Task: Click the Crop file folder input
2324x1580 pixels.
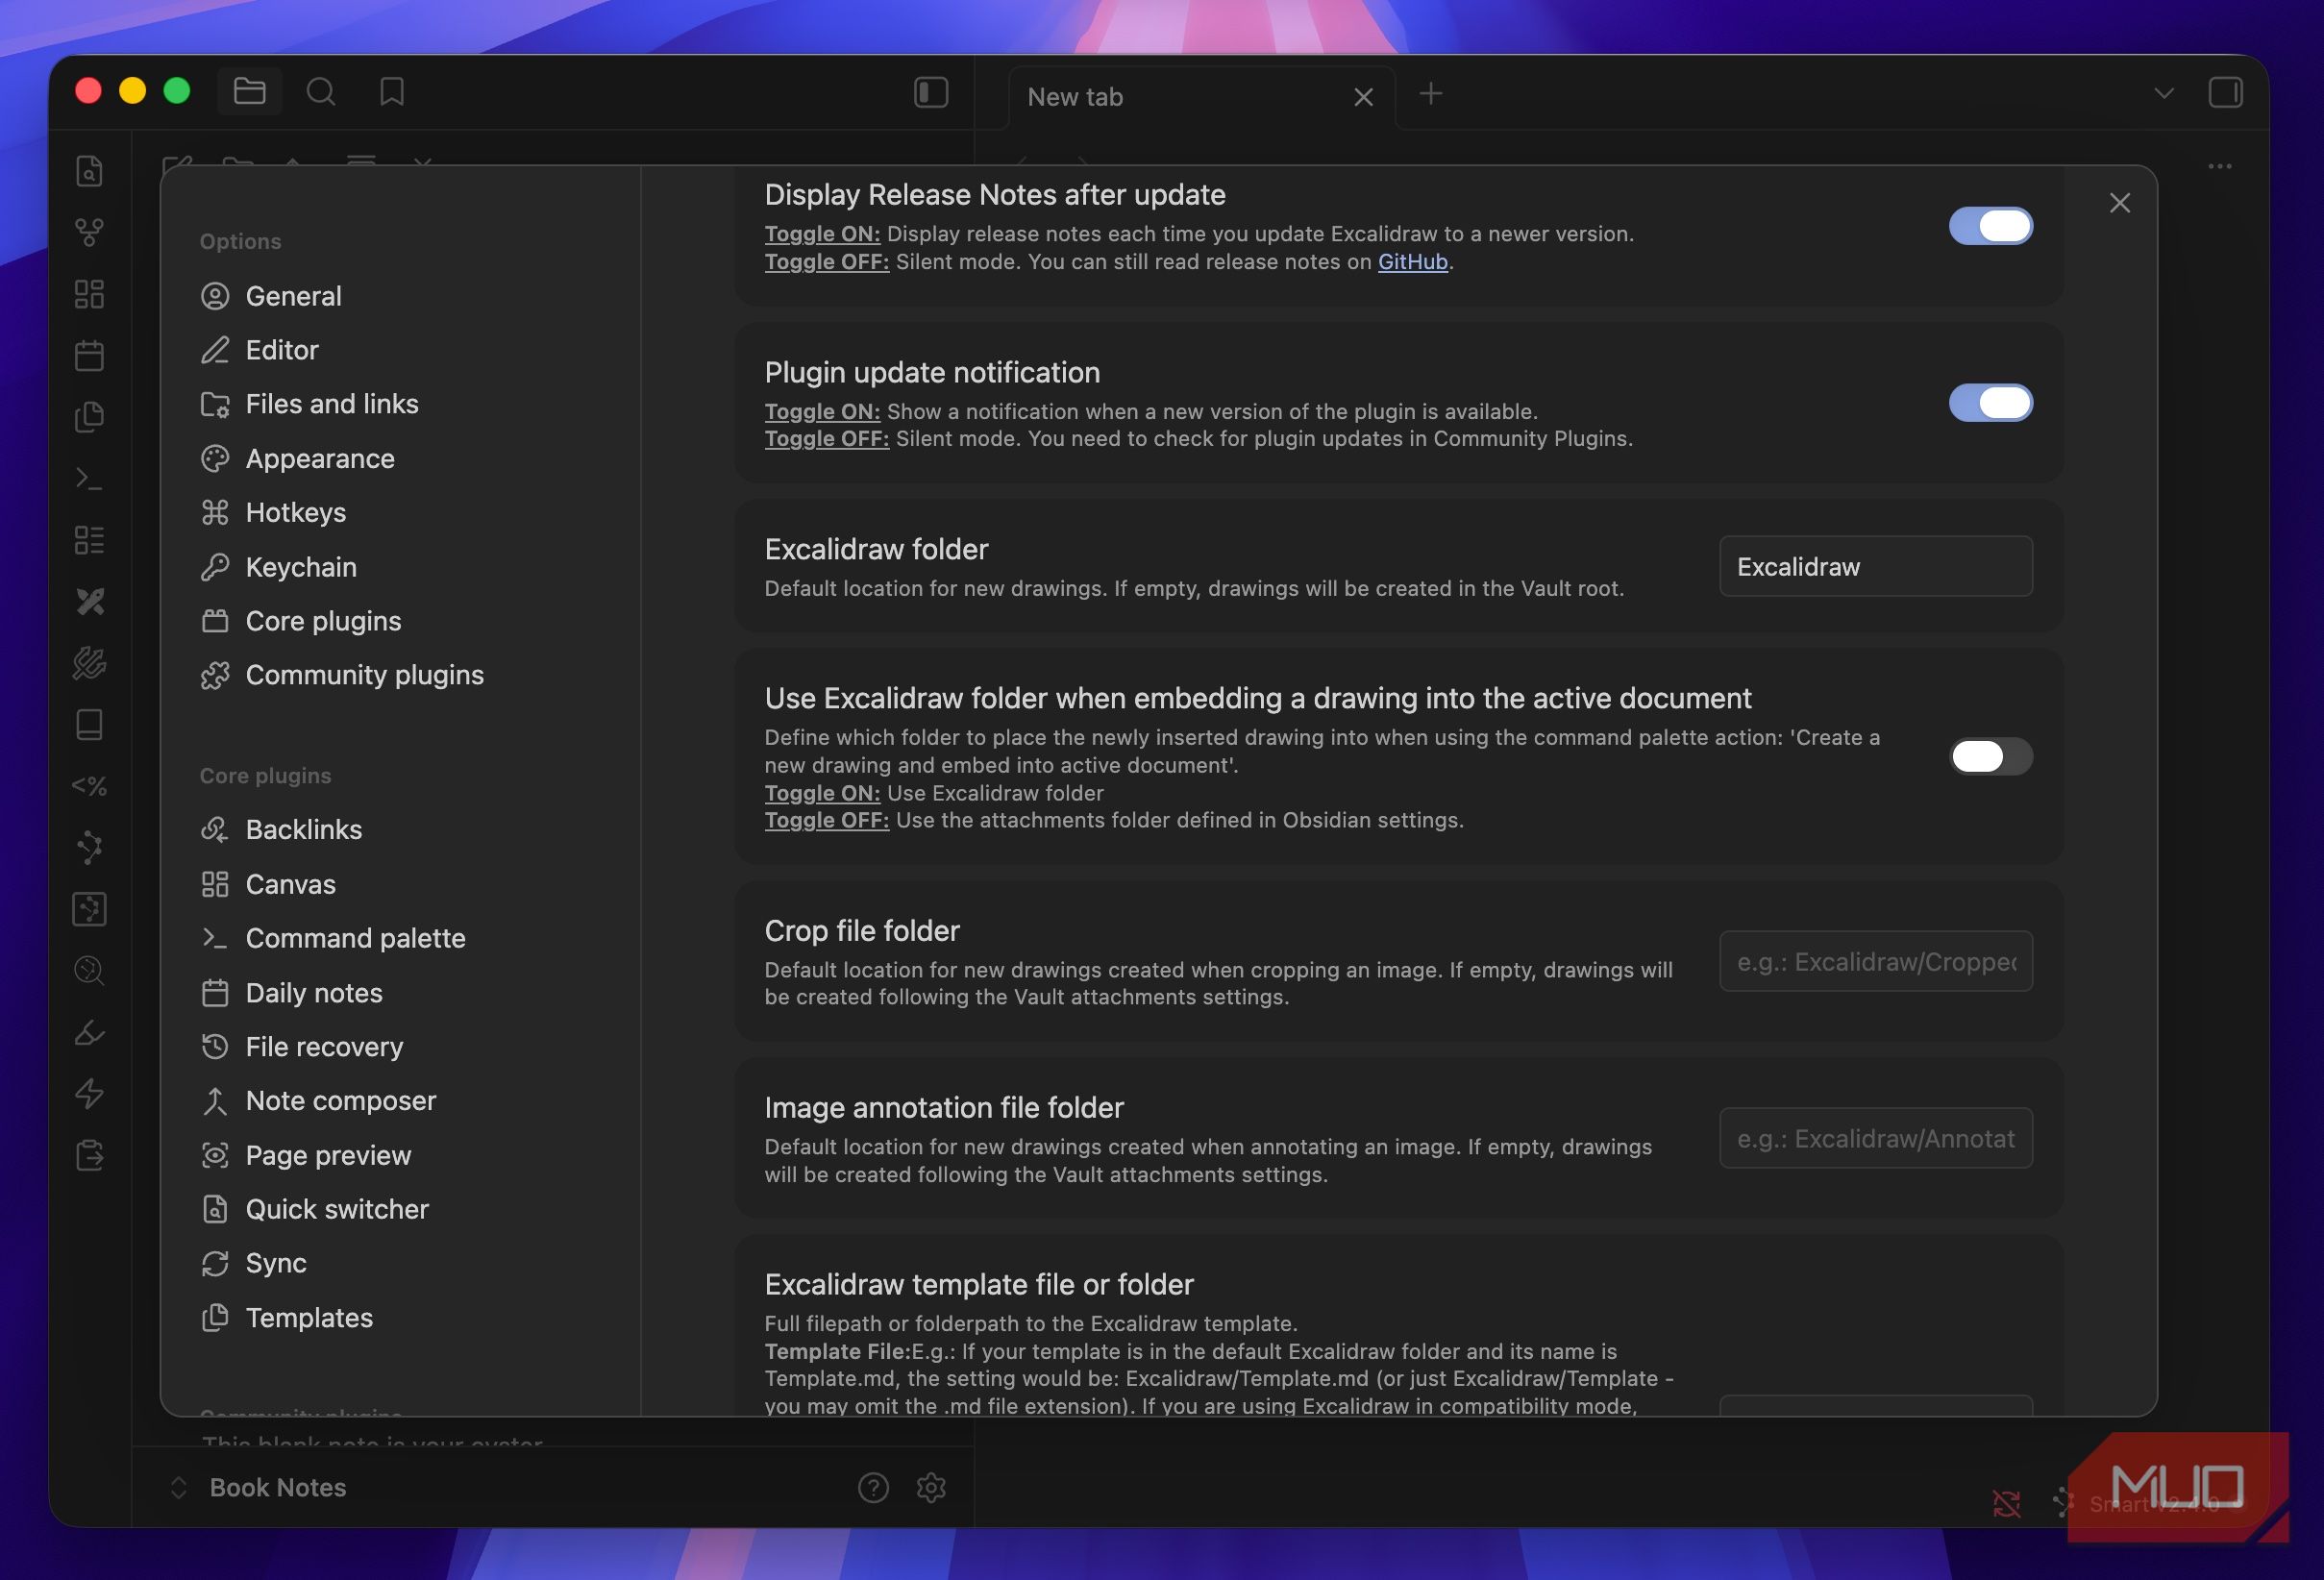Action: coord(1875,961)
